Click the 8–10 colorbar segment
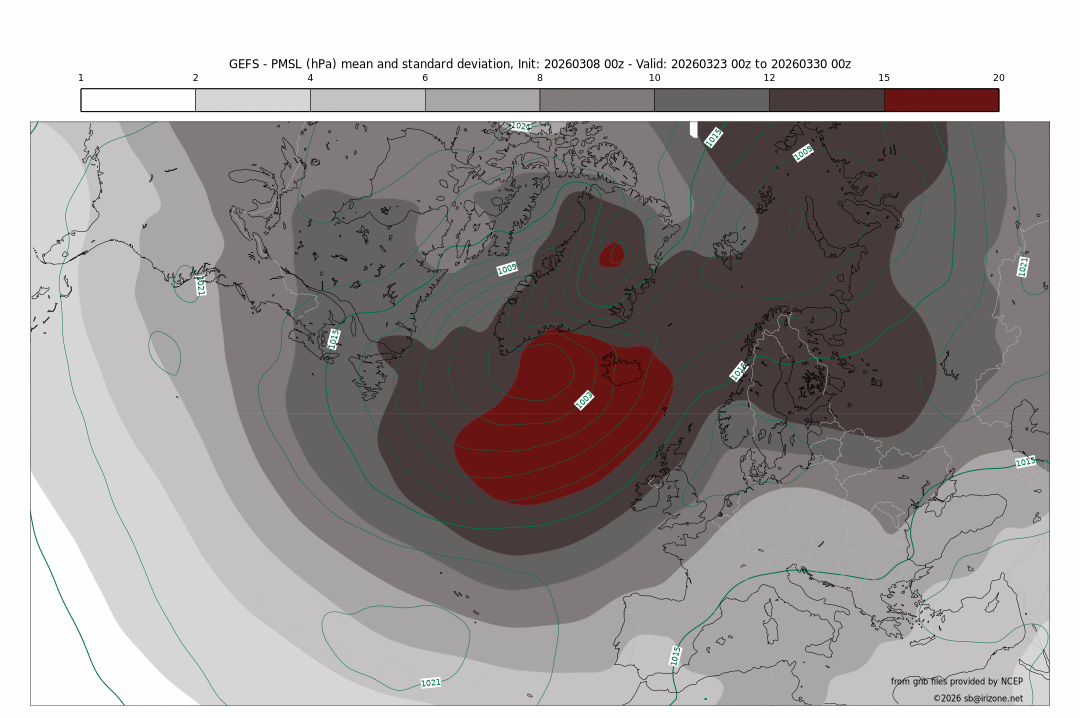This screenshot has width=1080, height=718. coord(597,100)
